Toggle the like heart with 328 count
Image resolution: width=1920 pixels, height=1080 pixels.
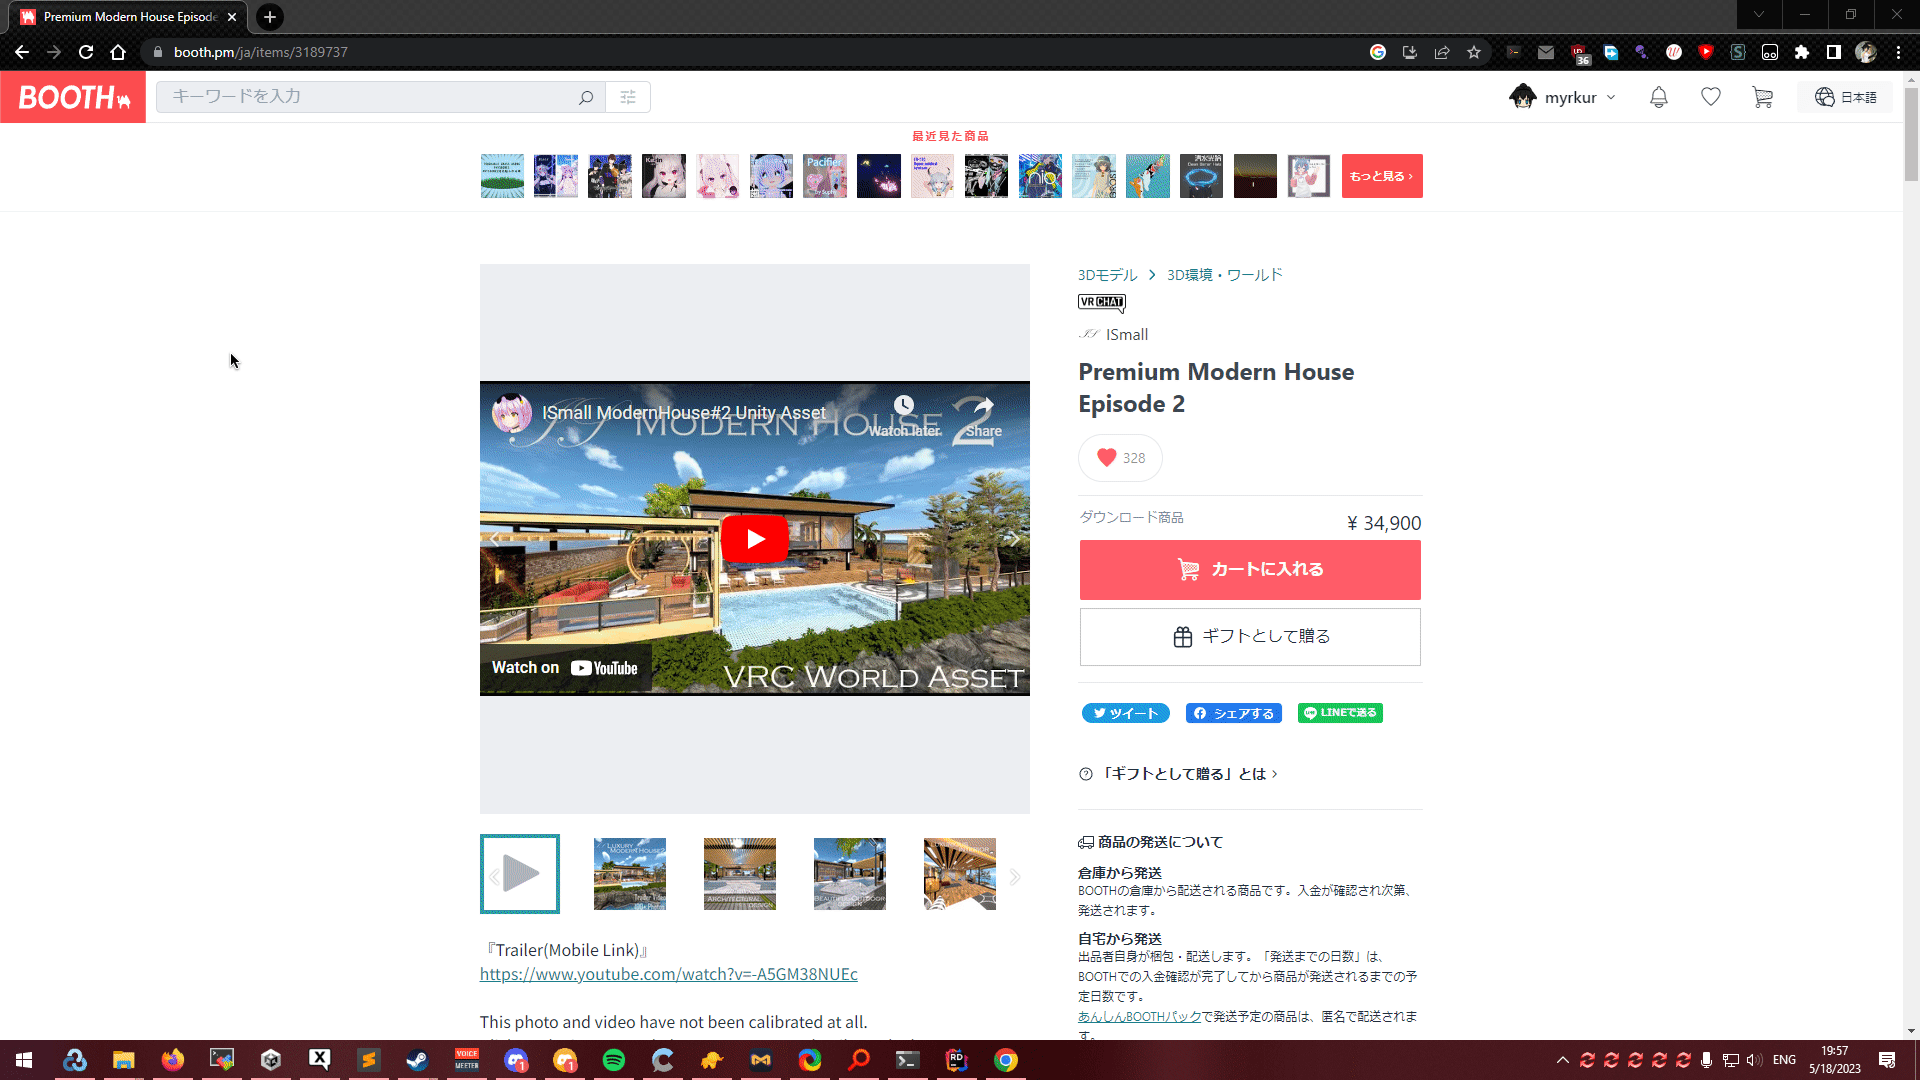click(1120, 458)
